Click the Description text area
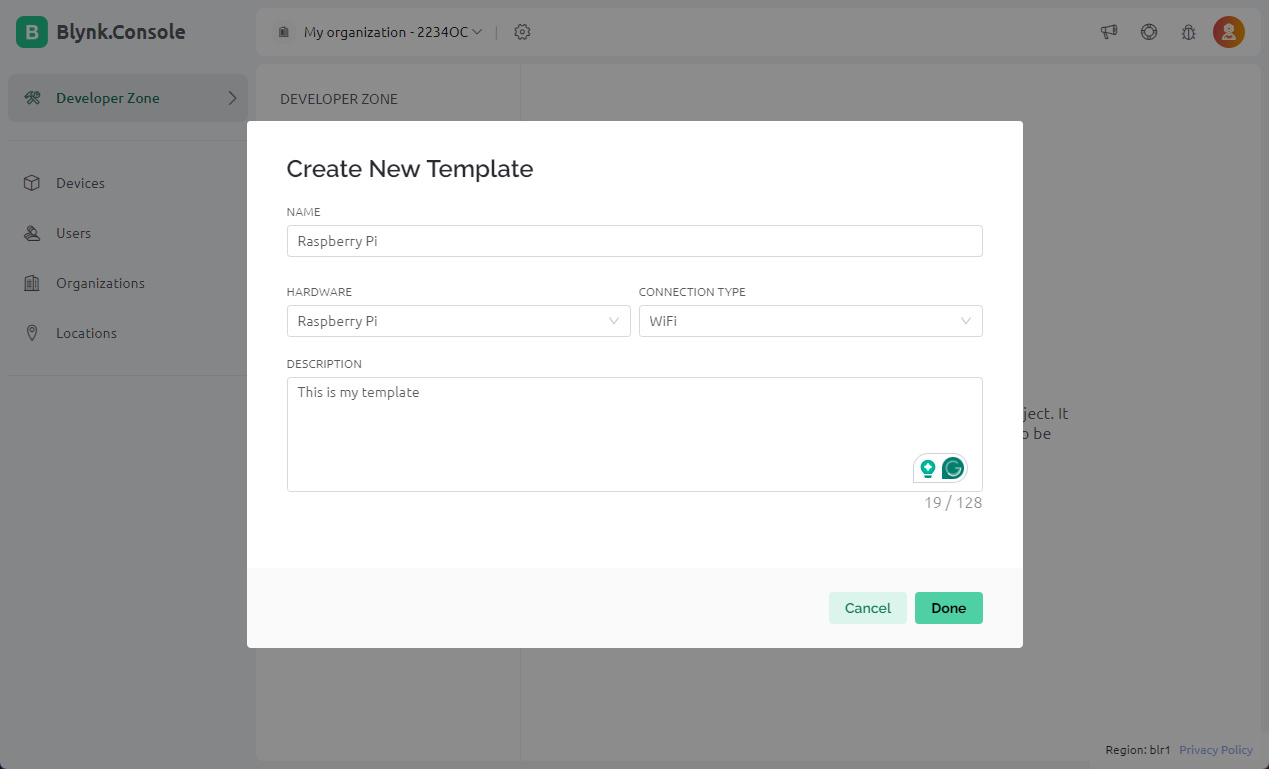Screen dimensions: 1269x769 pyautogui.click(x=635, y=434)
